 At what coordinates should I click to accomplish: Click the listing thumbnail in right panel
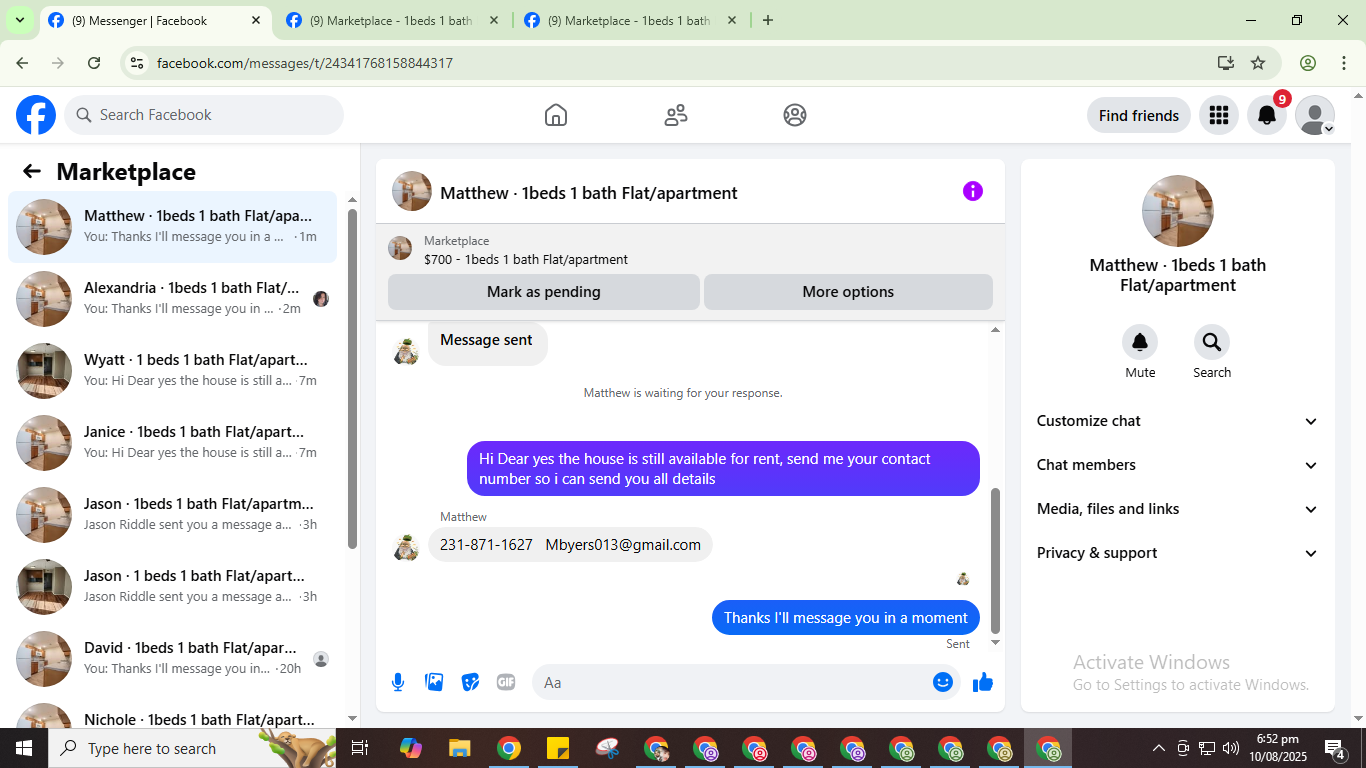pos(1178,211)
